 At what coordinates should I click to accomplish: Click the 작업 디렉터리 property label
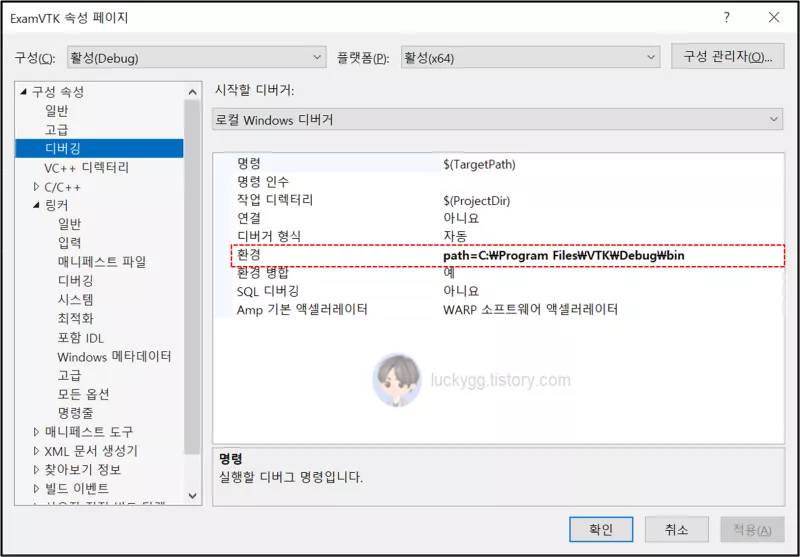275,200
